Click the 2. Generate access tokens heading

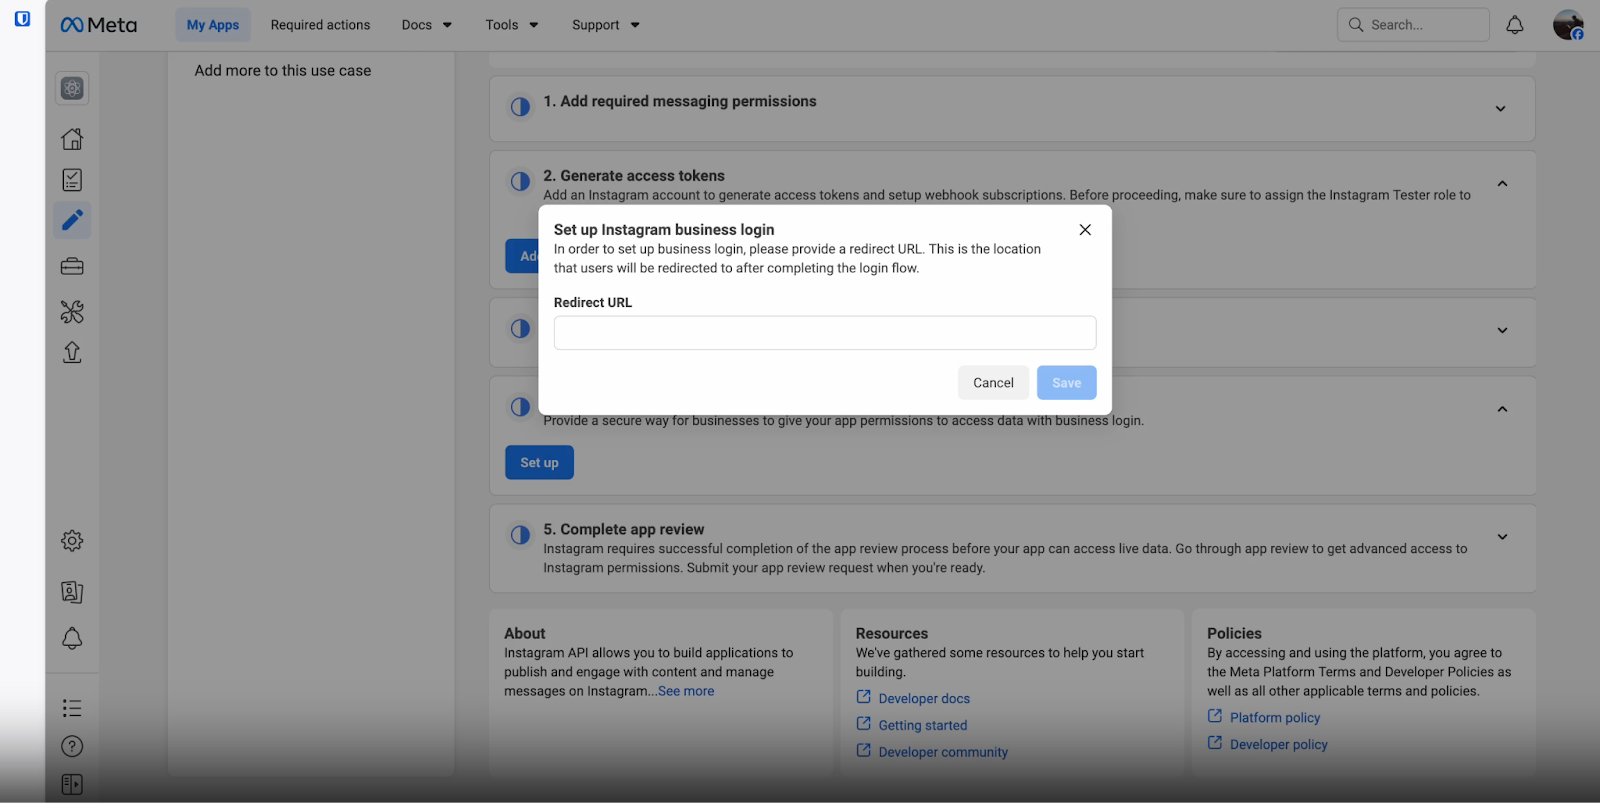click(x=634, y=176)
